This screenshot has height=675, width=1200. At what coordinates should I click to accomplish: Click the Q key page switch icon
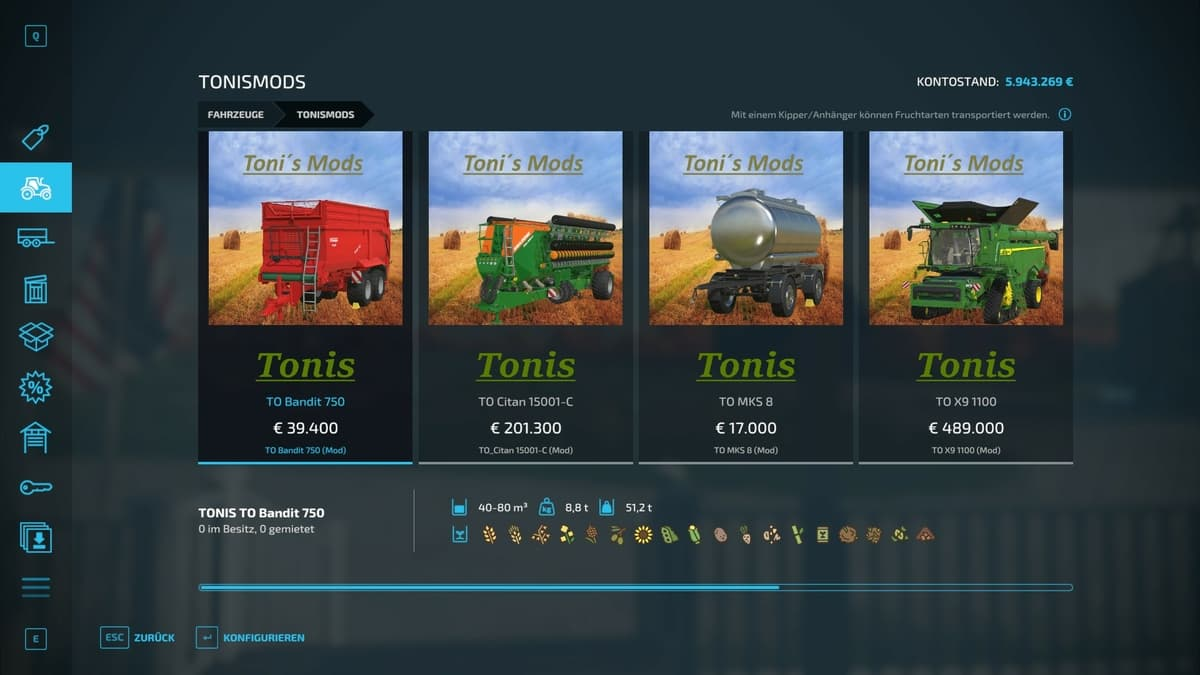click(x=36, y=37)
